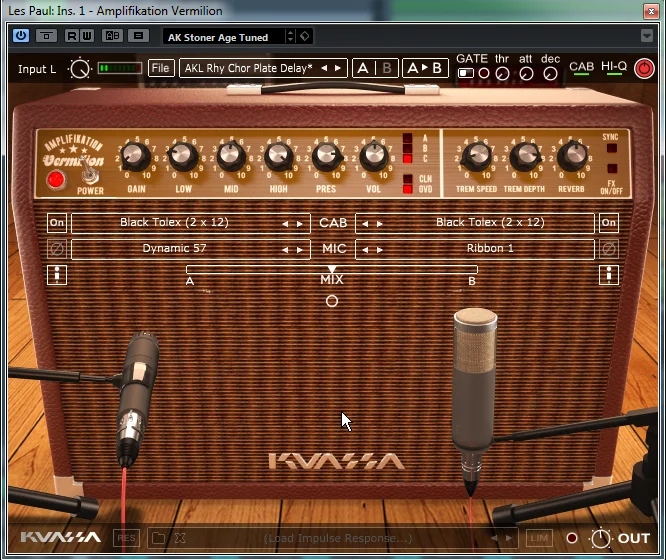Click the gate thr threshold knob

(502, 74)
